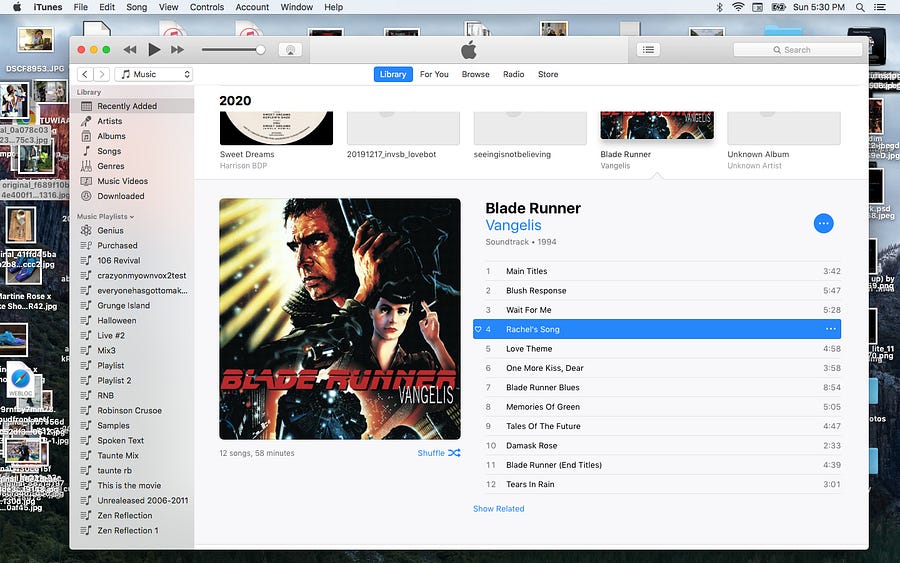Viewport: 900px width, 563px height.
Task: Open the Vangelis artist link
Action: [513, 225]
